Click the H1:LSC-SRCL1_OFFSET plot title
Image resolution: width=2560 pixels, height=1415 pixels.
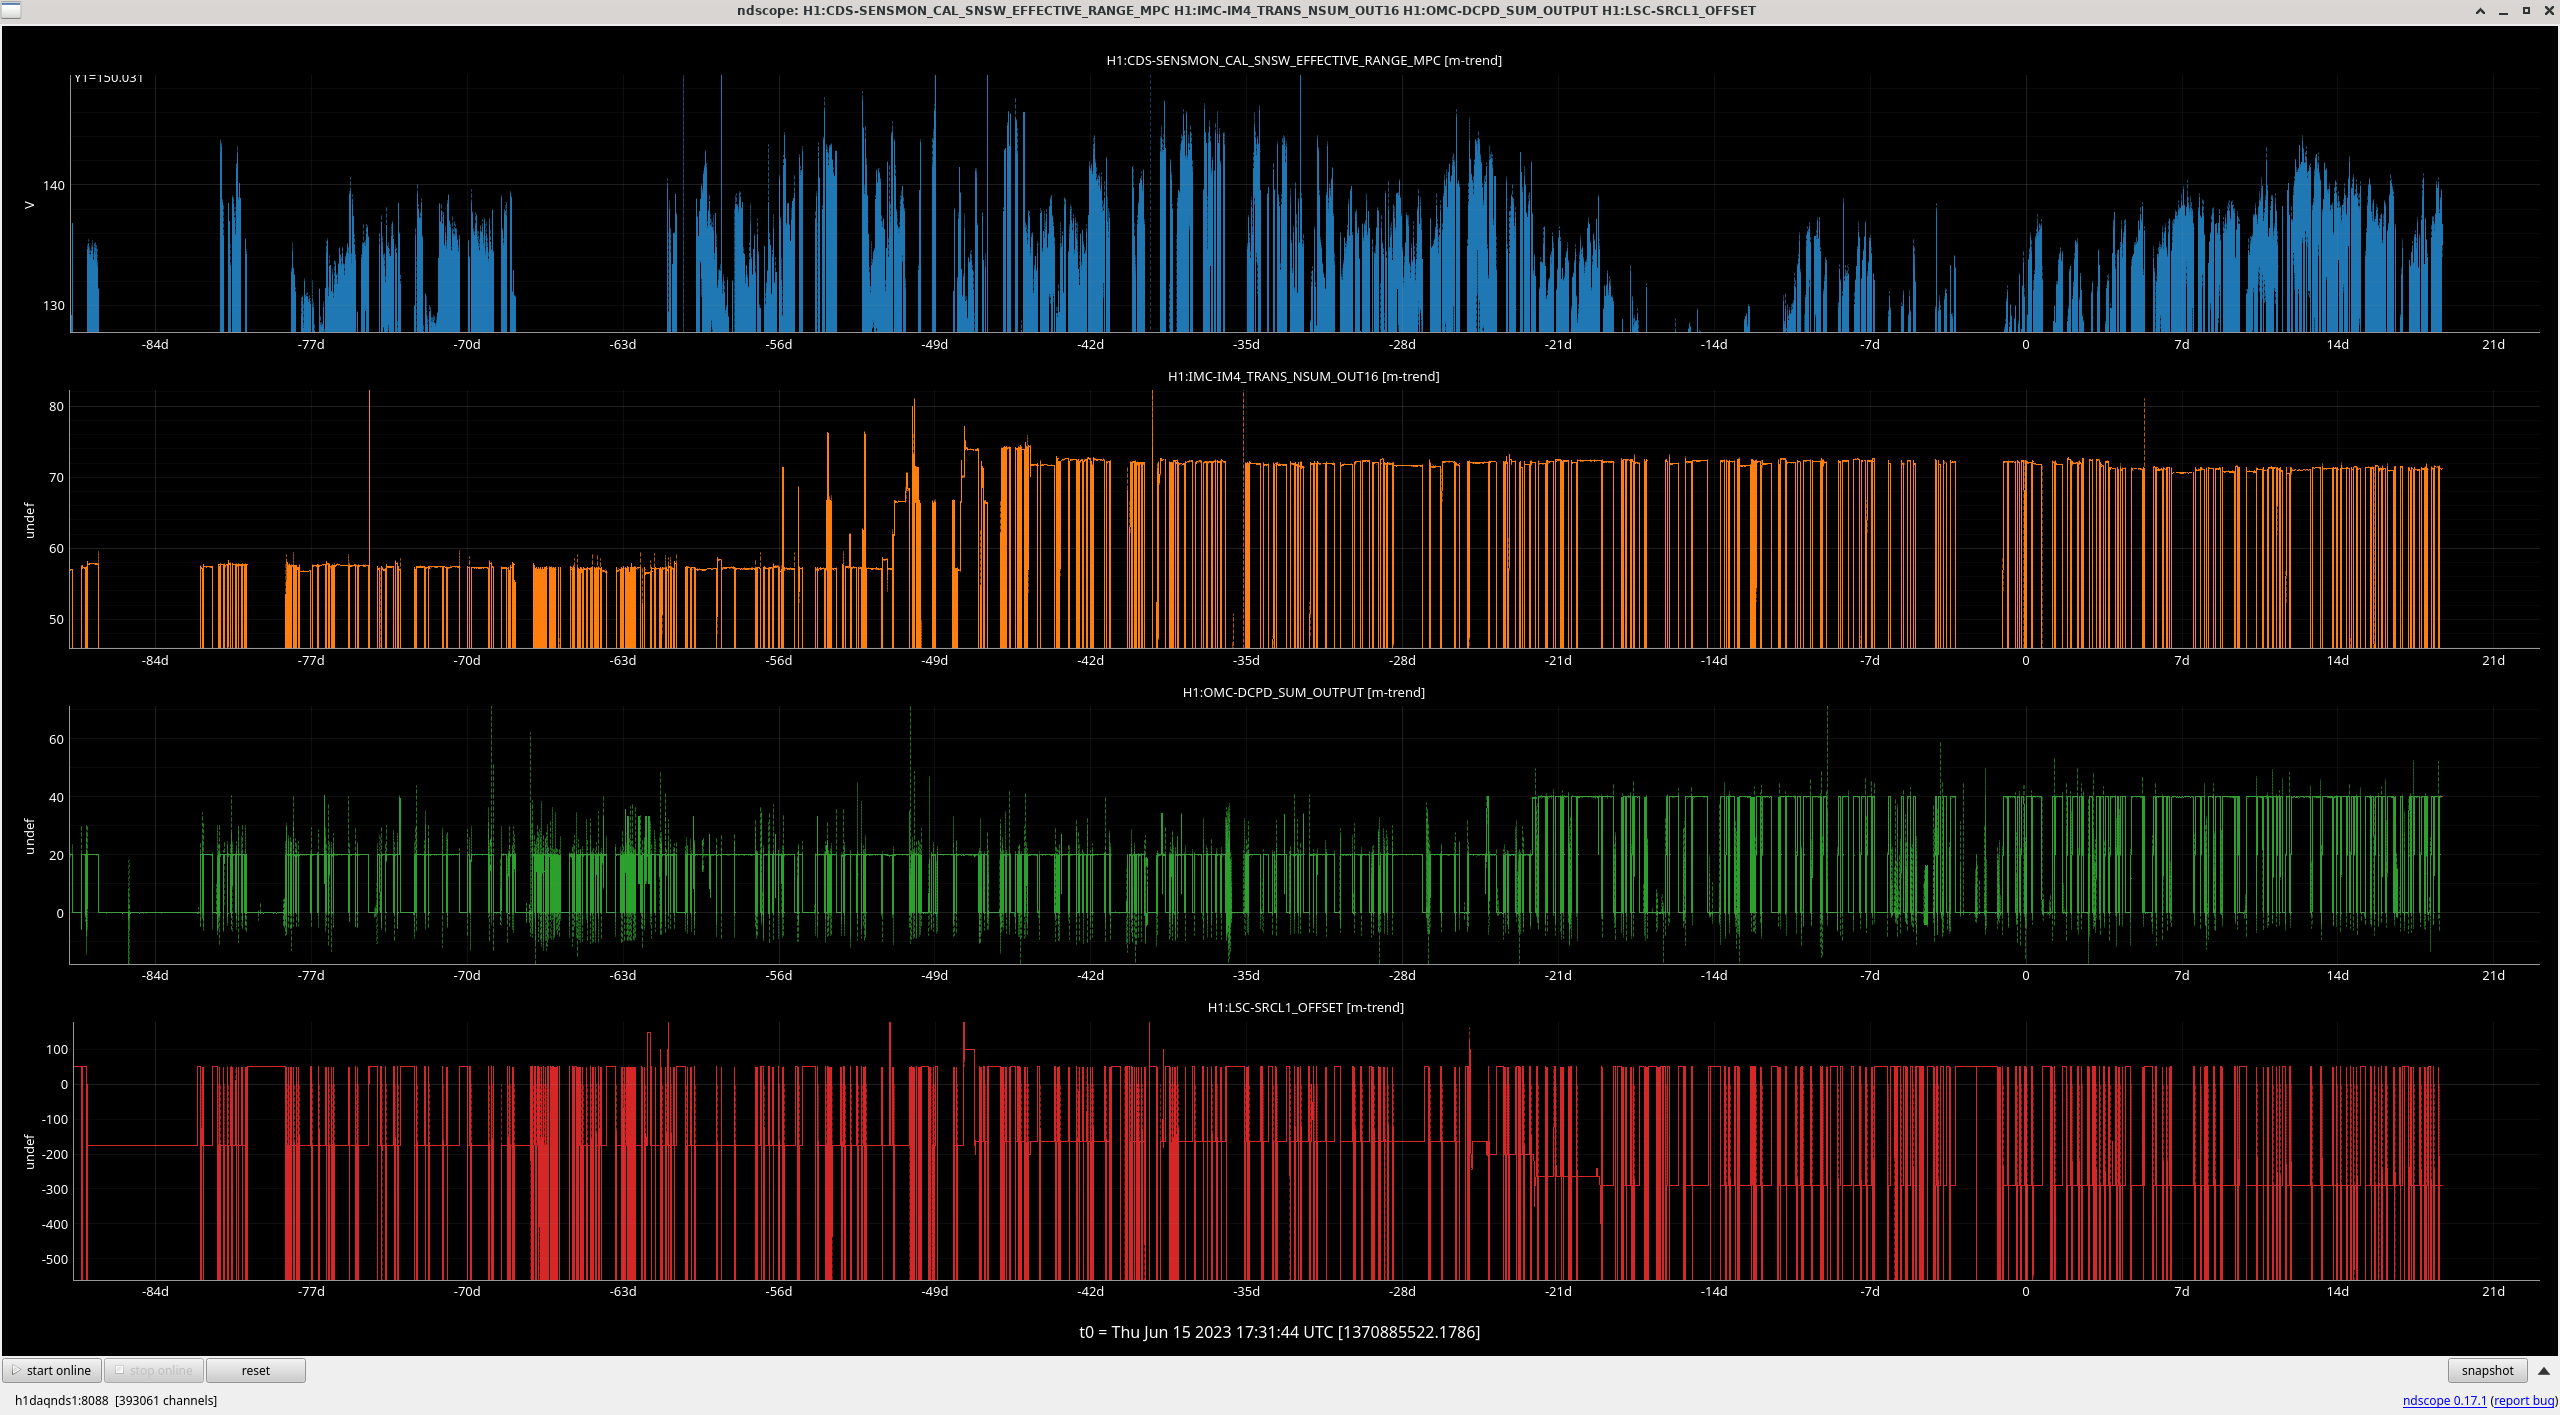click(1305, 1007)
